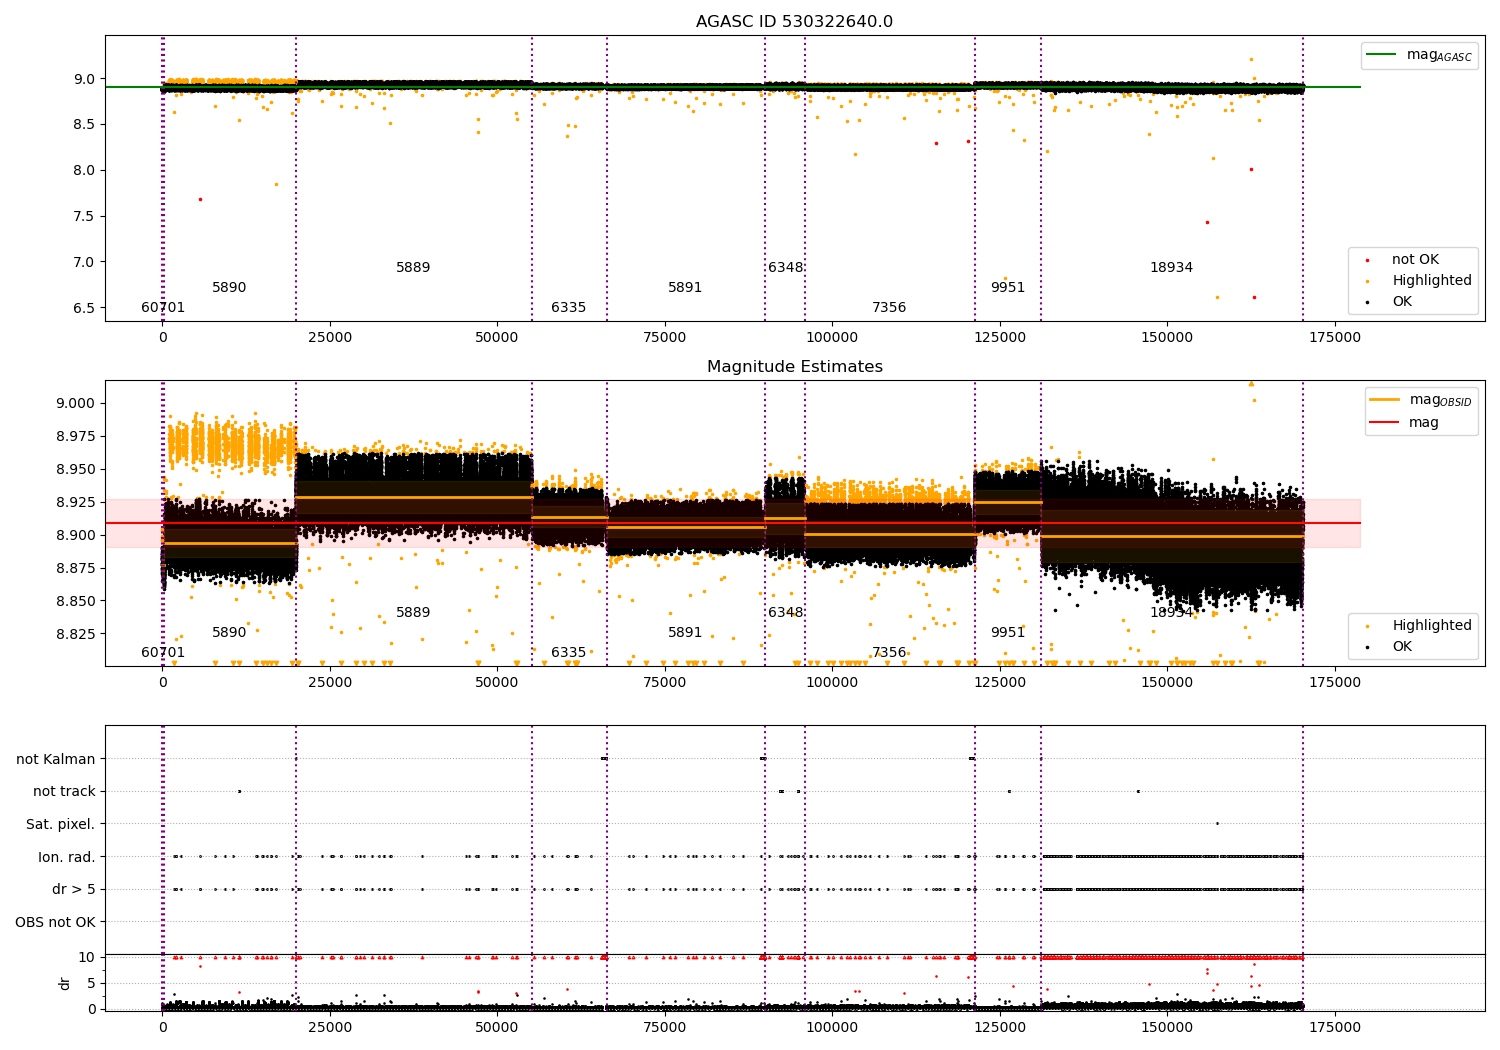Click 'Highlighted' legend entry in Magnitude Estimates panel
1500x1050 pixels.
coord(1432,626)
